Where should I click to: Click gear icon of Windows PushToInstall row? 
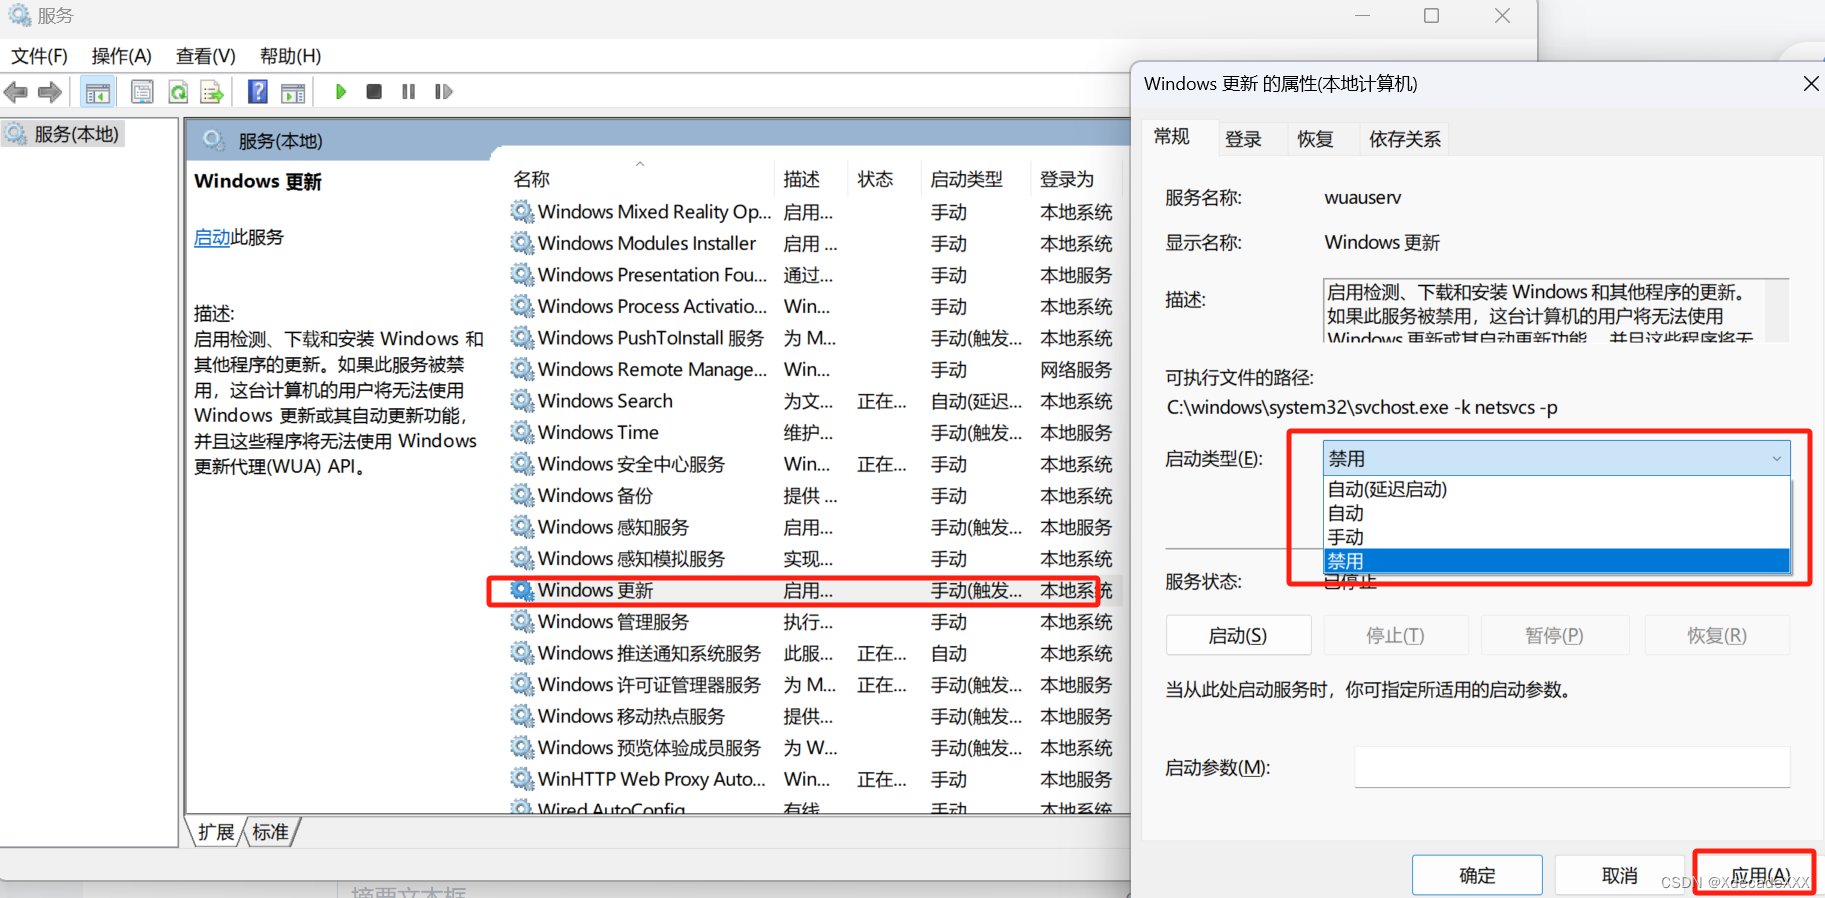522,338
